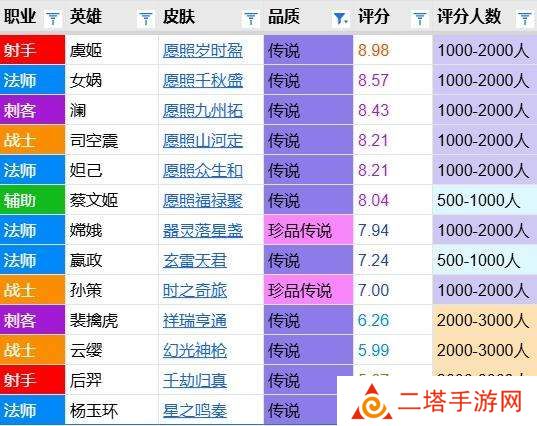Viewport: 537px width, 426px height.
Task: Open the 祥瑞亨通 skin link
Action: (x=195, y=321)
